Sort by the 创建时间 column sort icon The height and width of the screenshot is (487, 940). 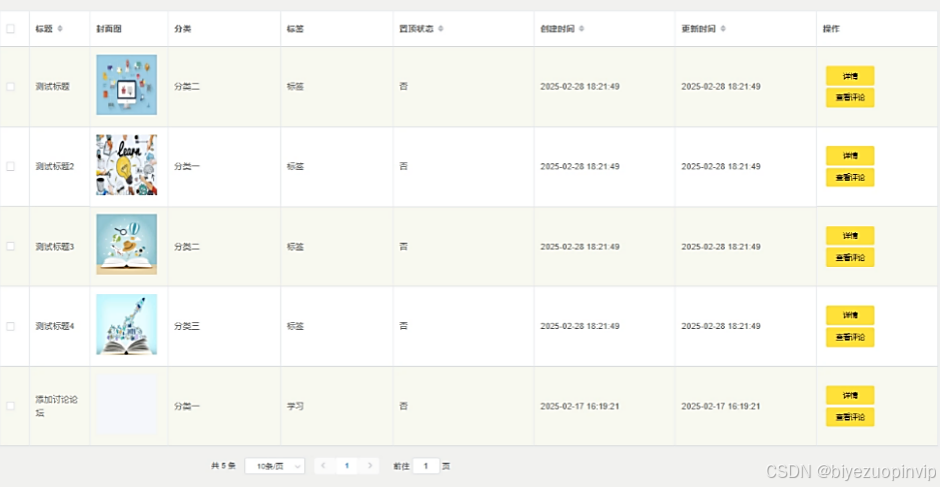tap(582, 29)
